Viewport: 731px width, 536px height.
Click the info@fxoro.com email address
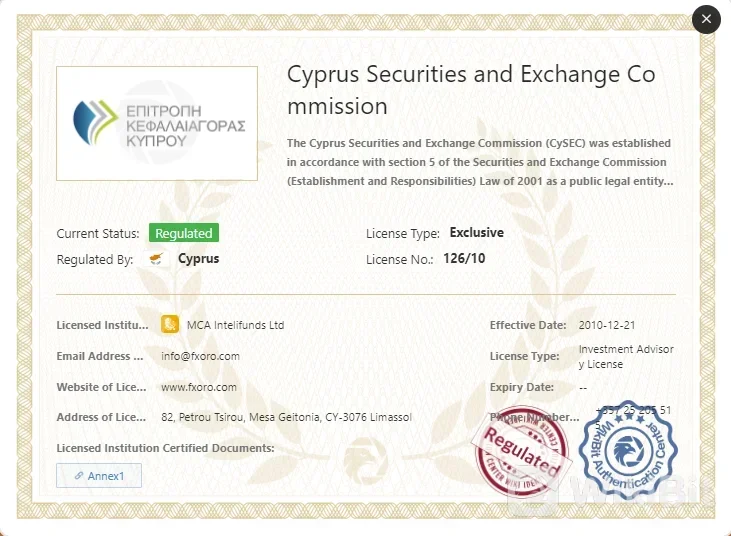tap(200, 356)
